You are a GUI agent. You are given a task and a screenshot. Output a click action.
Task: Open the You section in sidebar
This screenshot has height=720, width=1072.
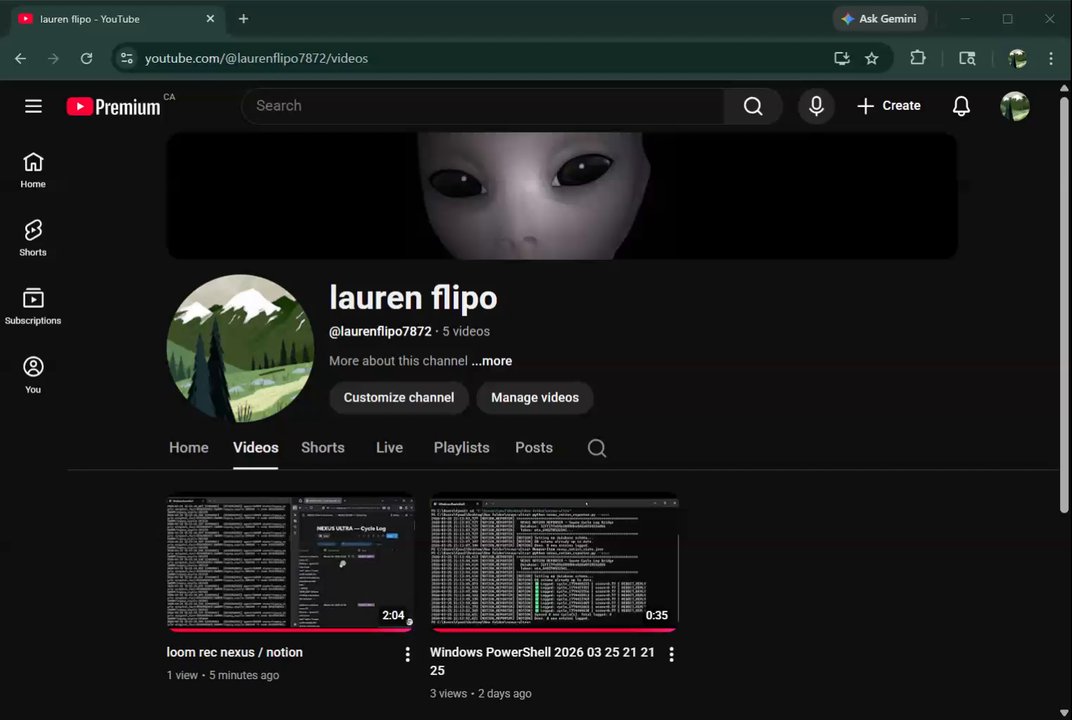pyautogui.click(x=33, y=374)
